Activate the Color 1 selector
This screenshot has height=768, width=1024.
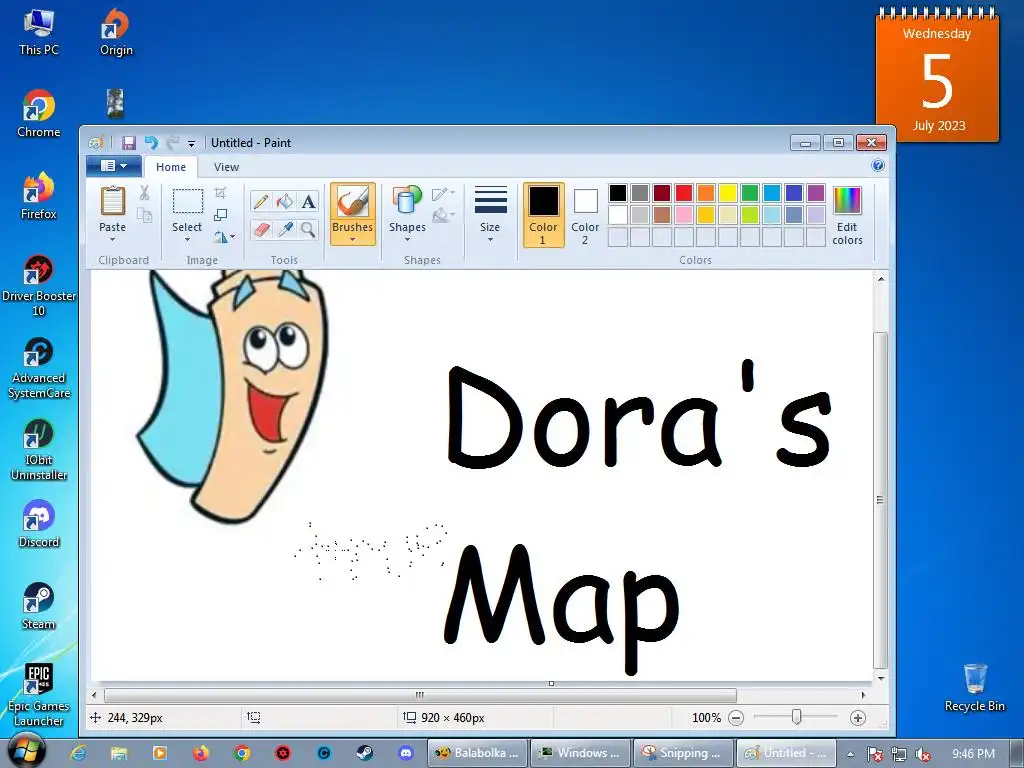[x=543, y=215]
